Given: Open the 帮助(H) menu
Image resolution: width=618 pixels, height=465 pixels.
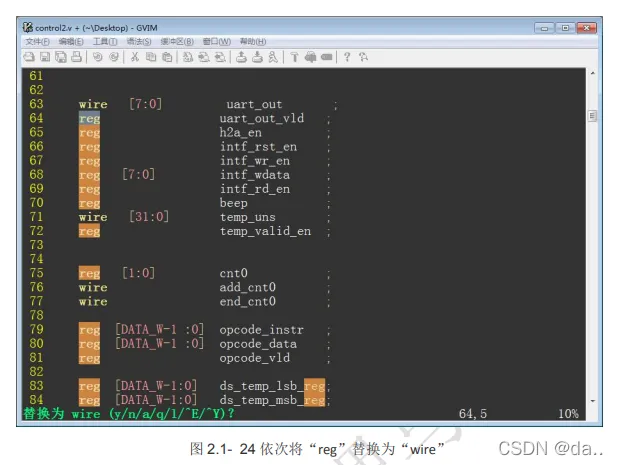Looking at the screenshot, I should [x=253, y=41].
